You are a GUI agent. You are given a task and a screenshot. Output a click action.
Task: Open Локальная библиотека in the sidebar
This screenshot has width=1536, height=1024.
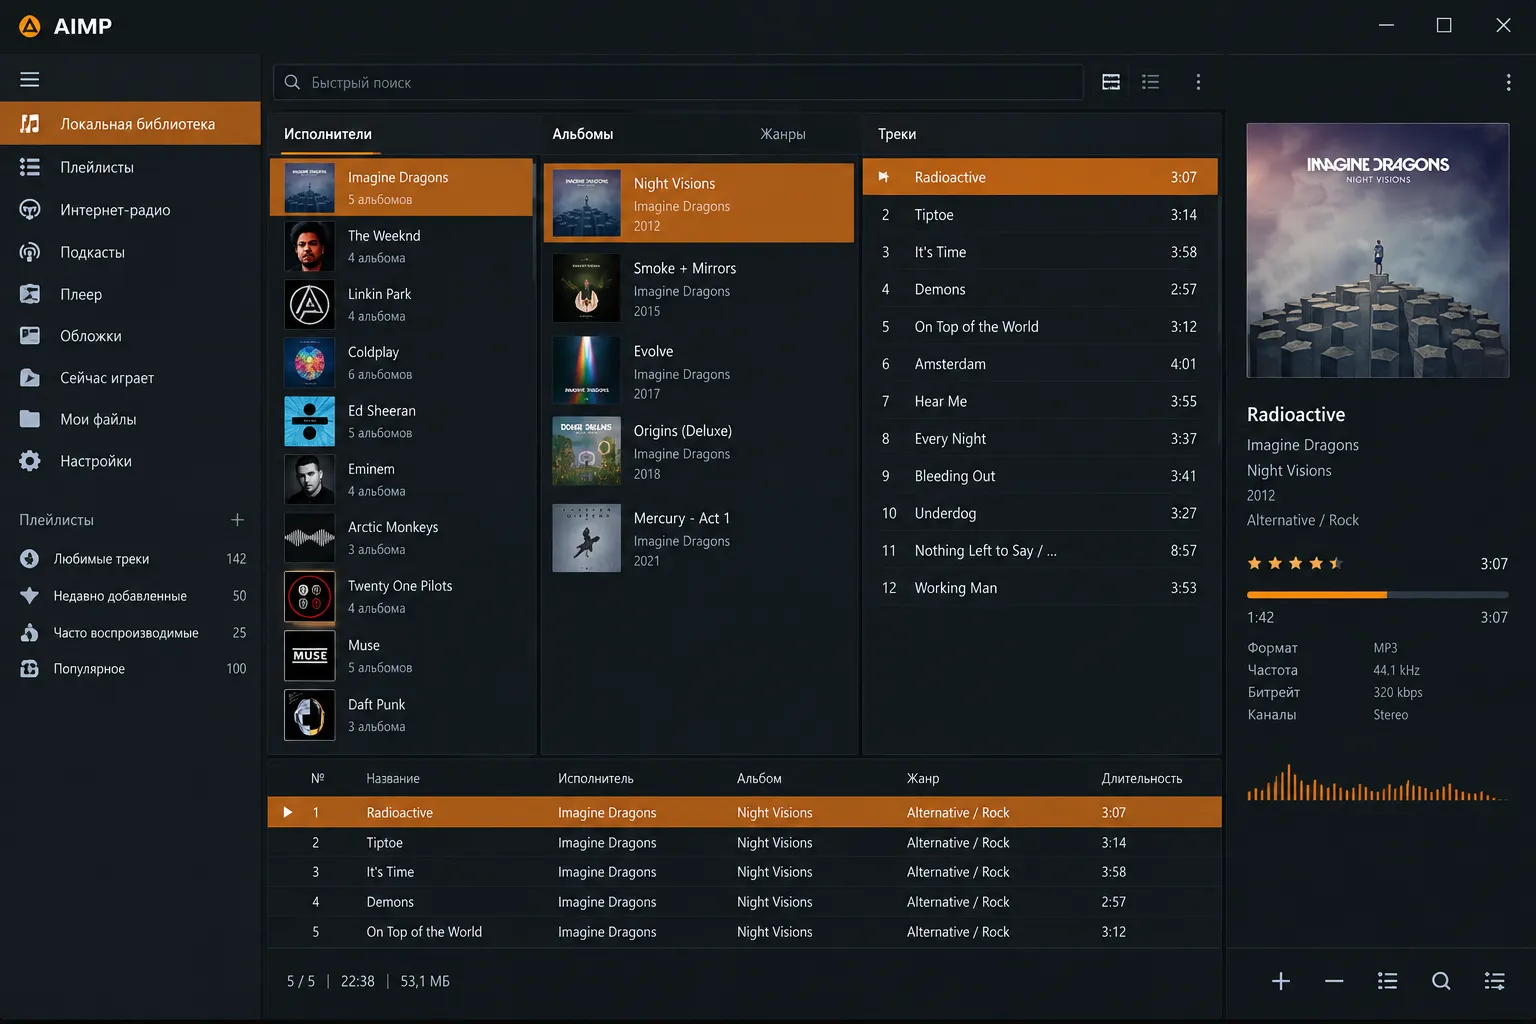point(130,123)
